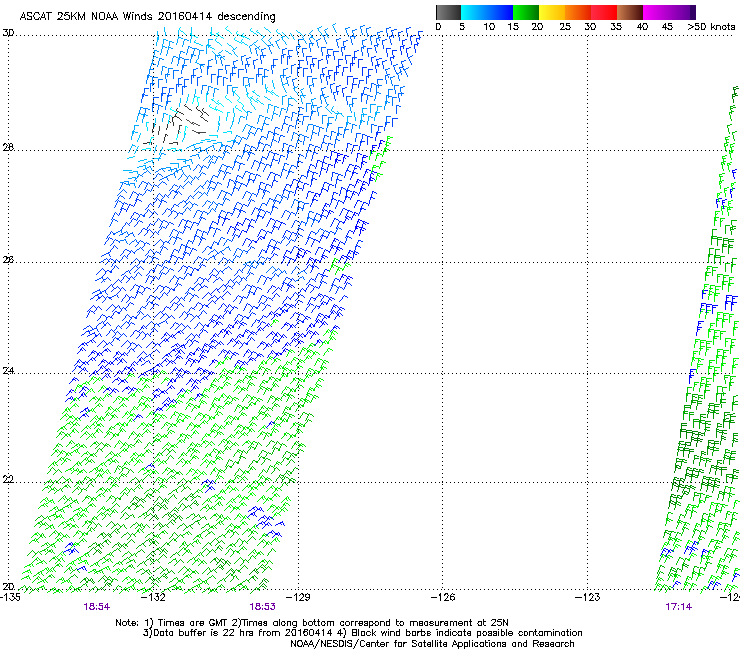Click the NOAA/NESDIS credit line
This screenshot has height=650, width=740.
click(x=432, y=644)
